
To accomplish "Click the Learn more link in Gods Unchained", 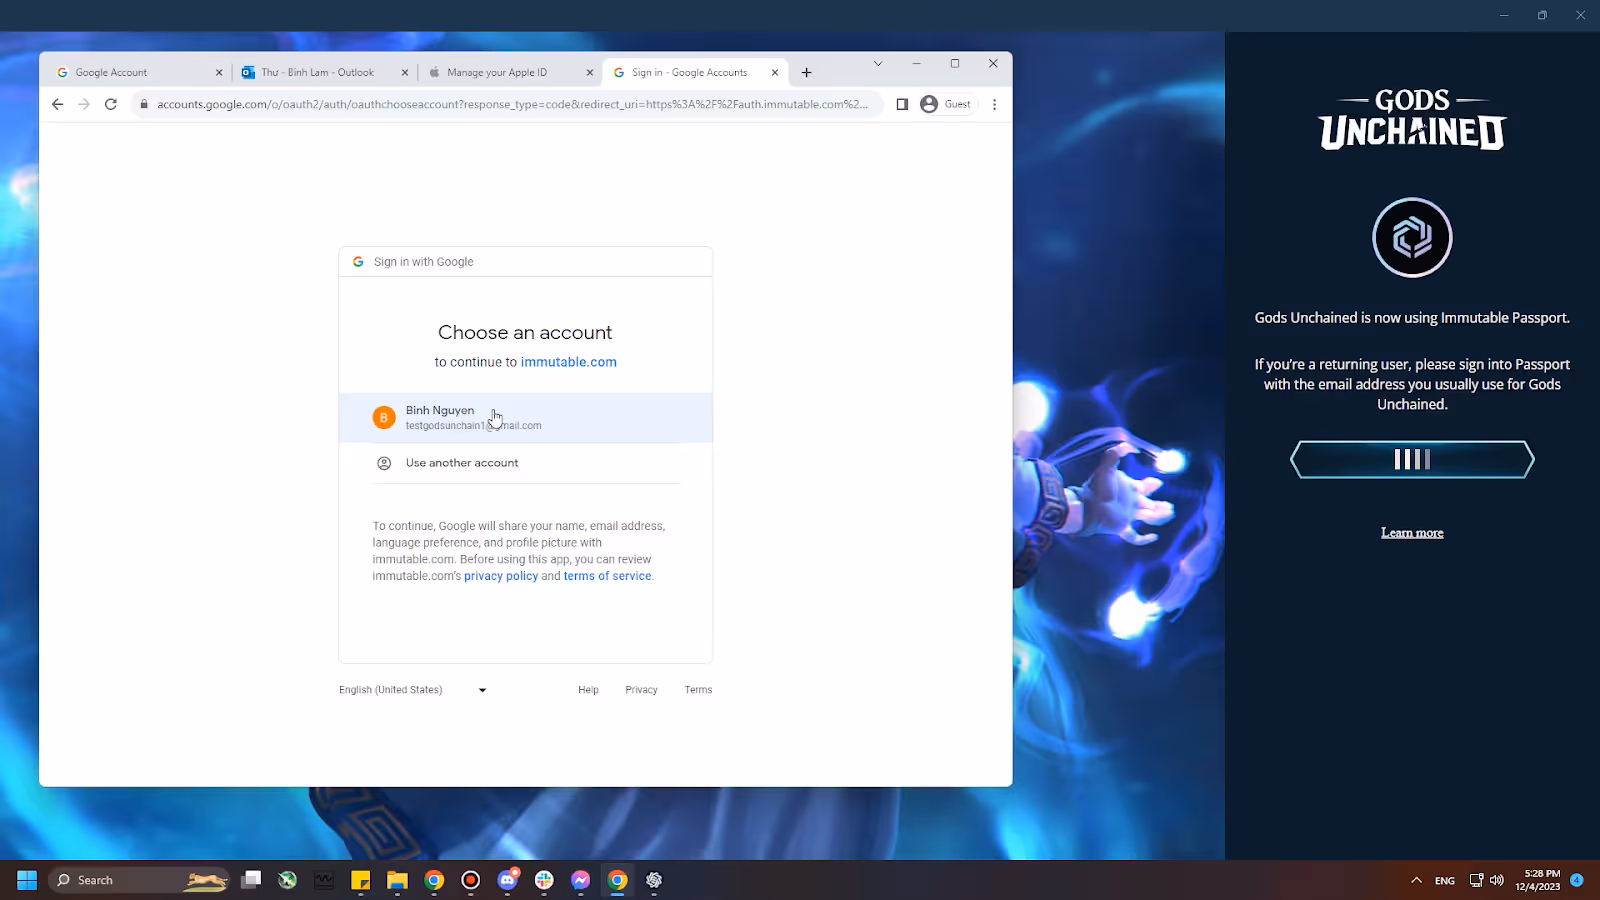I will [x=1412, y=533].
